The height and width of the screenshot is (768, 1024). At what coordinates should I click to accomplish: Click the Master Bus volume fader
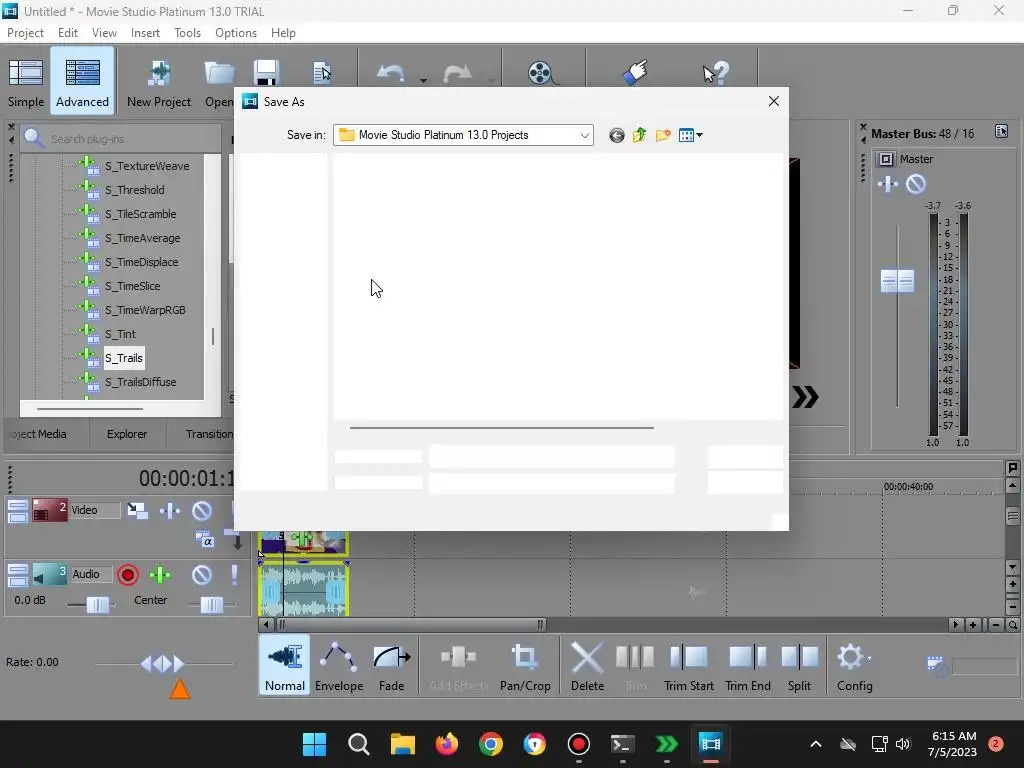click(897, 281)
